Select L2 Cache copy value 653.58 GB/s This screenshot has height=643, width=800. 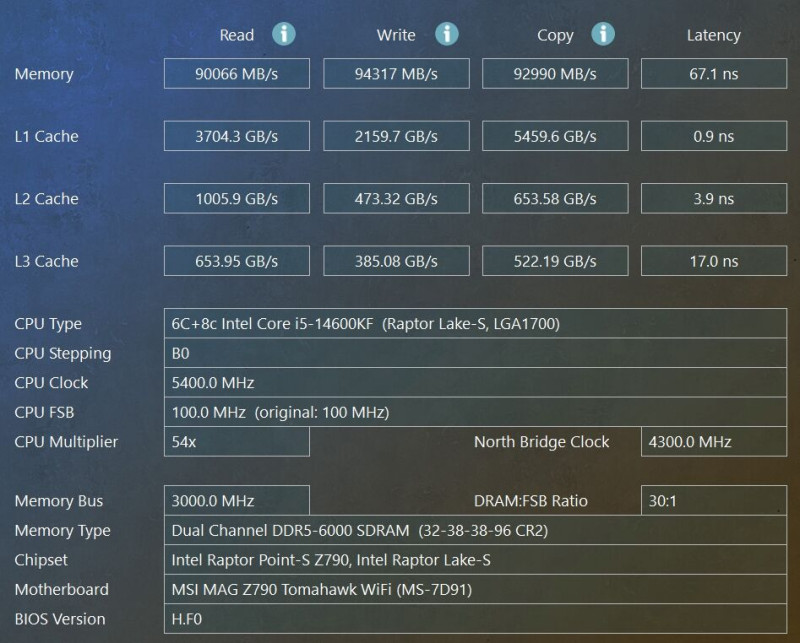pyautogui.click(x=555, y=199)
